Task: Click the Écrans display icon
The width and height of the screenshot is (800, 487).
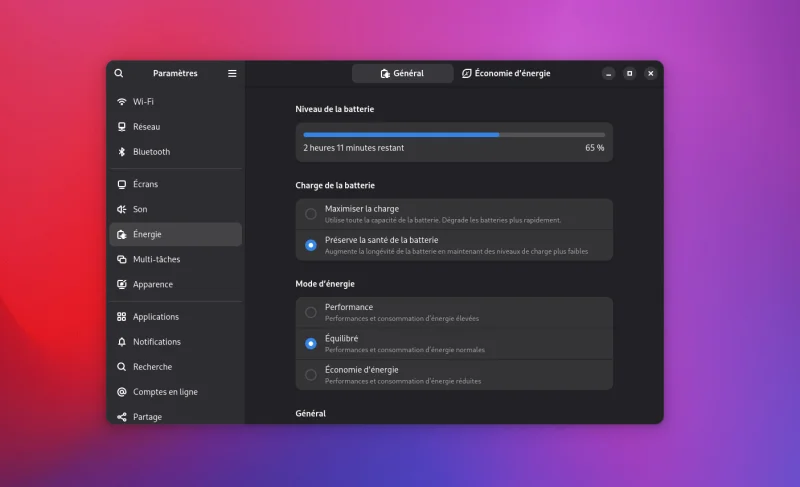Action: pyautogui.click(x=121, y=184)
